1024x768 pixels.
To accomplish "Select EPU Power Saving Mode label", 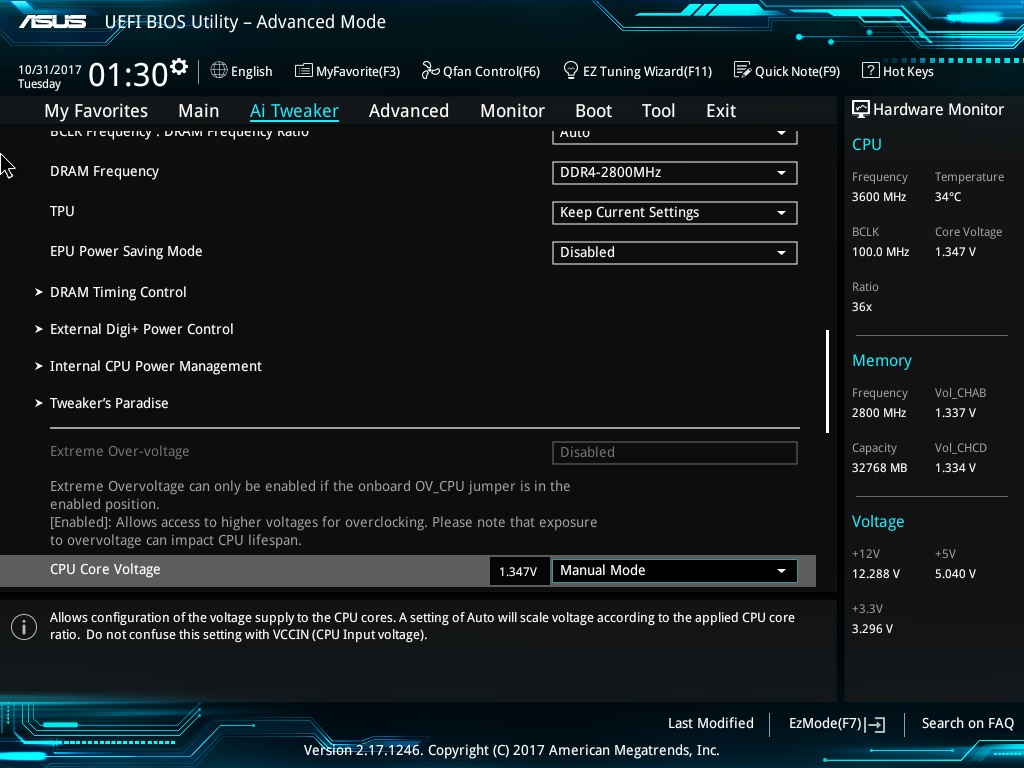I will point(126,251).
